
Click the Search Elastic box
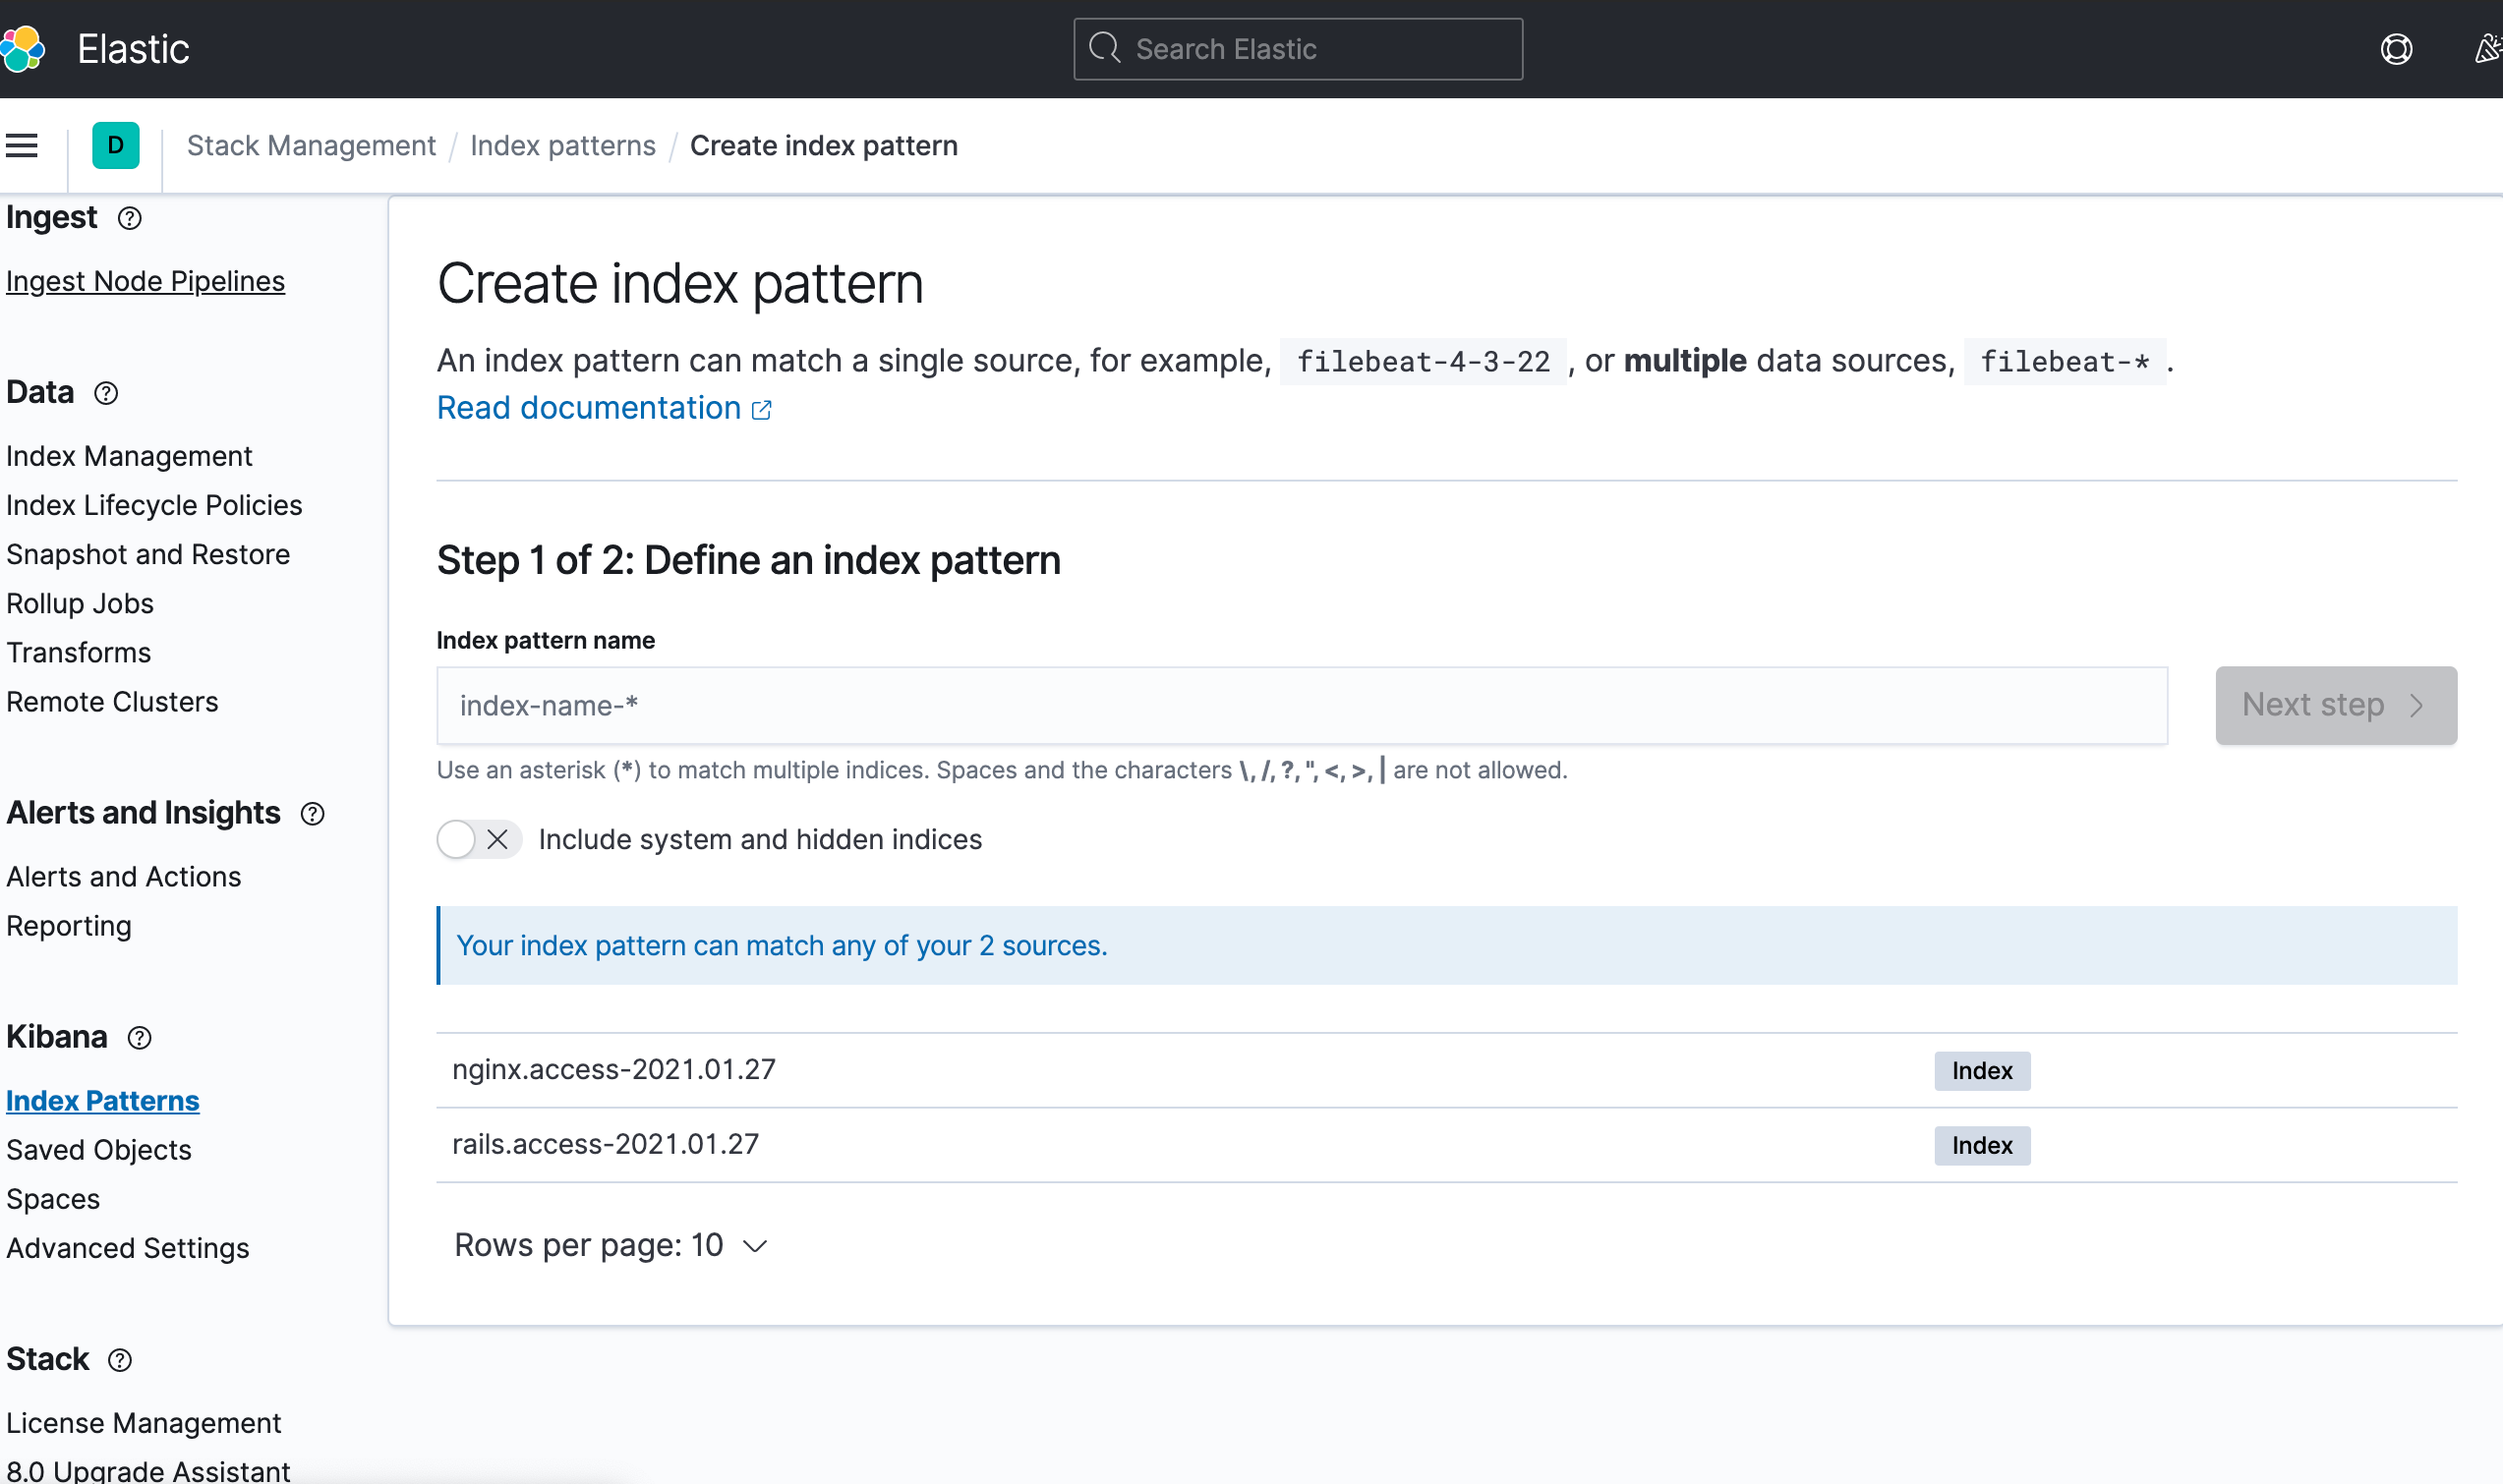coord(1297,49)
